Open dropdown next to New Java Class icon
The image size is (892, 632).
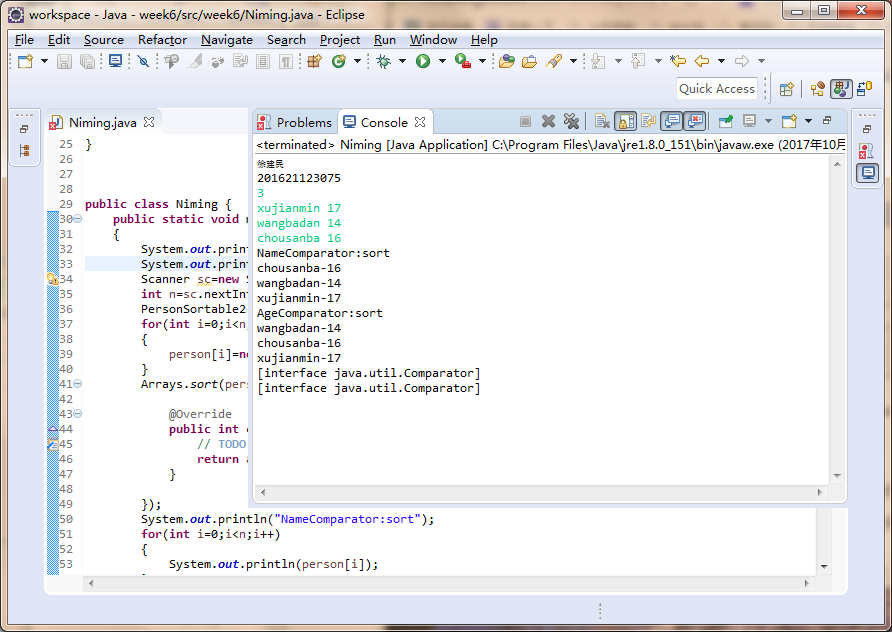click(357, 61)
